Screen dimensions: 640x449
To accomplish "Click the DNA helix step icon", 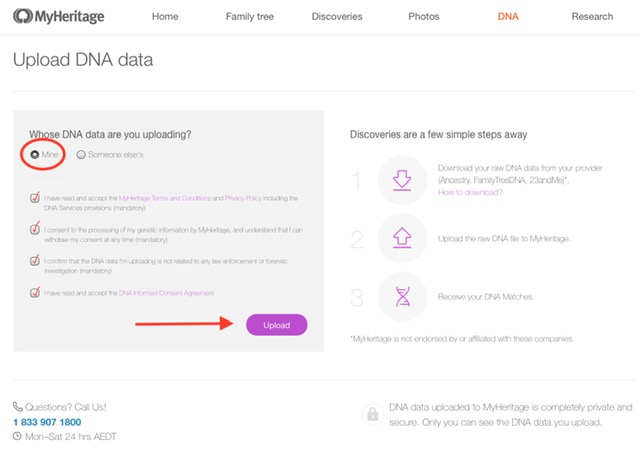I will 402,296.
